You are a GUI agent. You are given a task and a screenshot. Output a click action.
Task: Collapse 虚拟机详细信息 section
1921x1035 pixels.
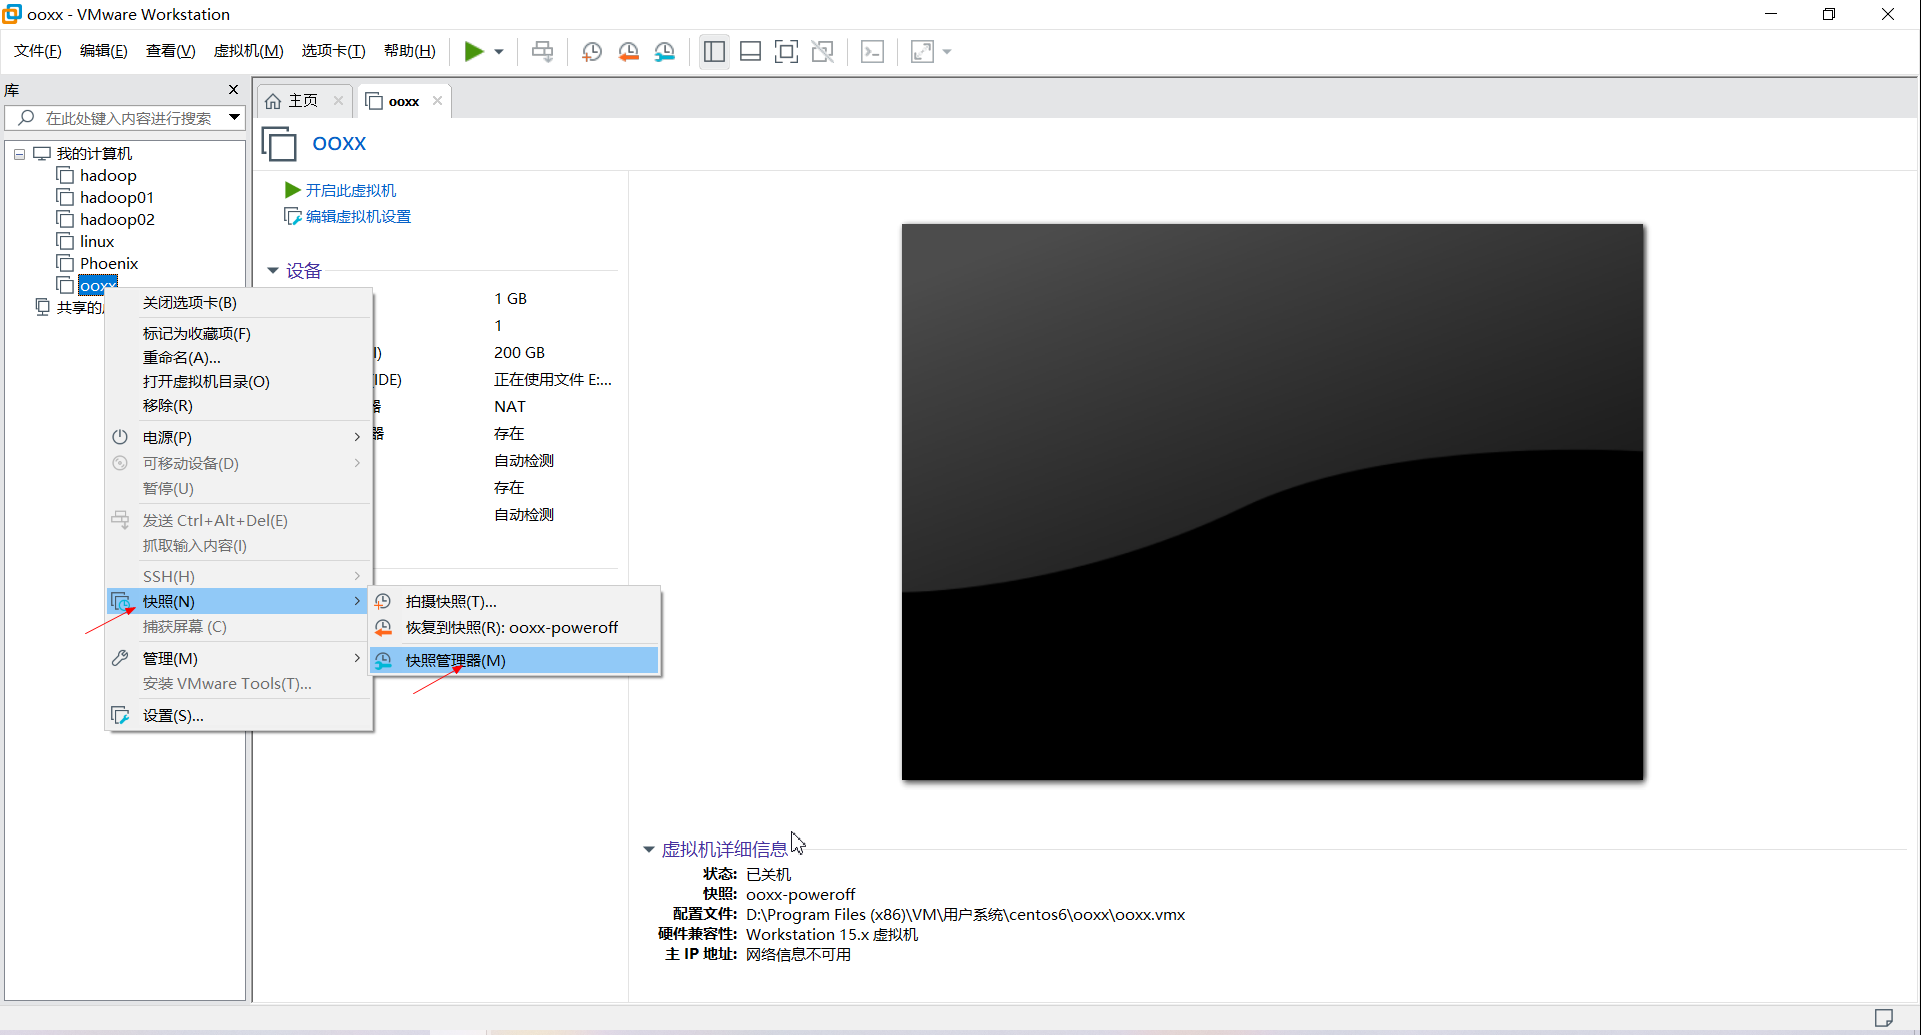click(x=648, y=850)
